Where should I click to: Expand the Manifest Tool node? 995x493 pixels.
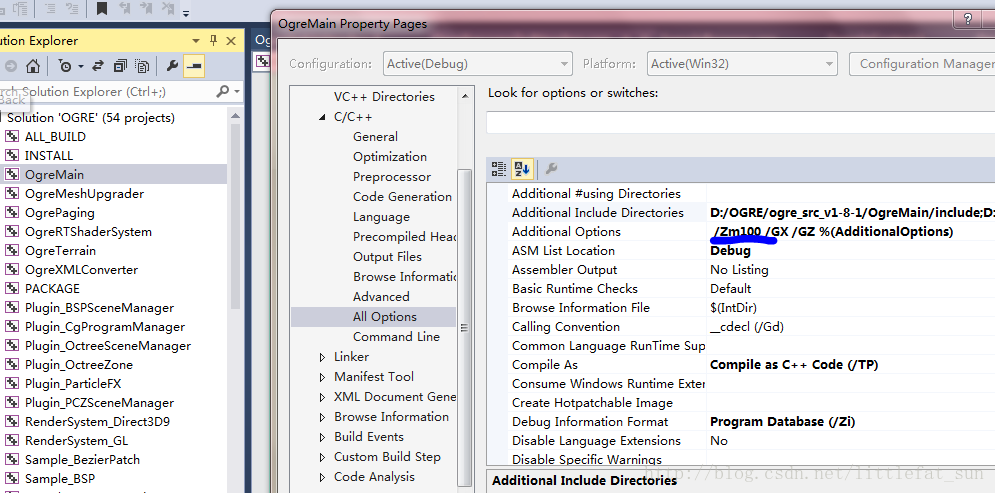tap(322, 377)
